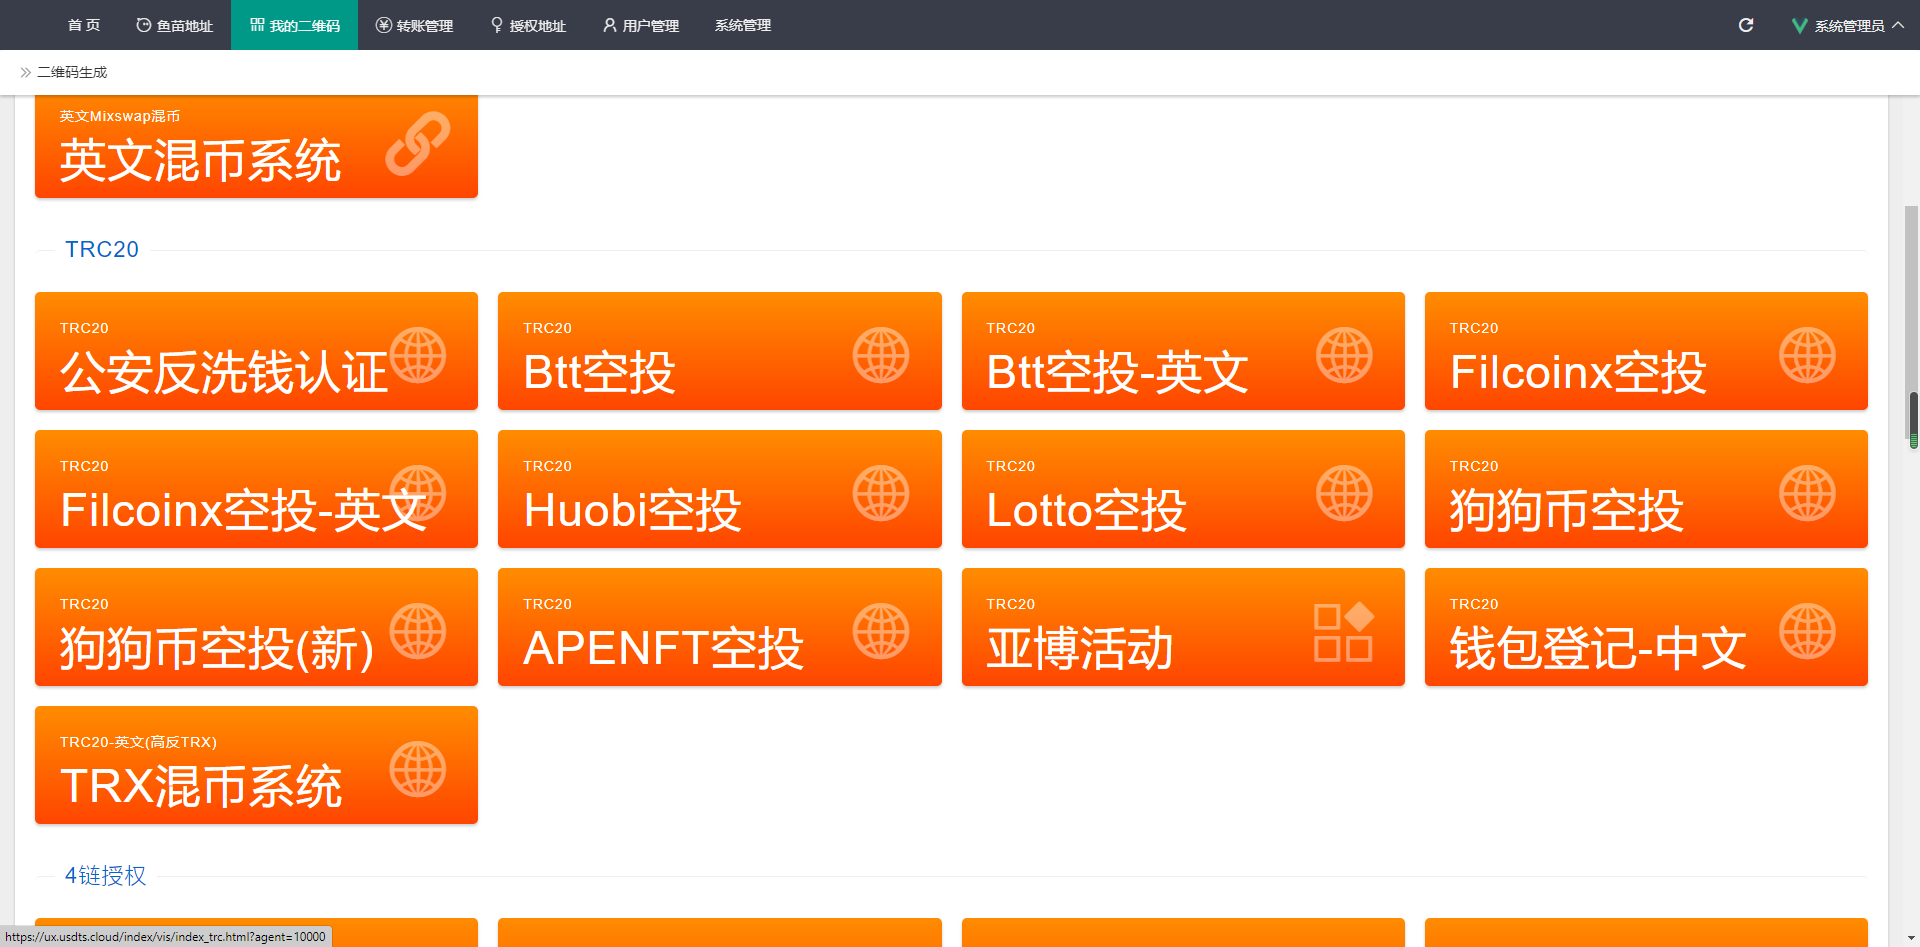Click the 英文Mixswap混币 subtitle text
The height and width of the screenshot is (947, 1920).
coord(120,116)
